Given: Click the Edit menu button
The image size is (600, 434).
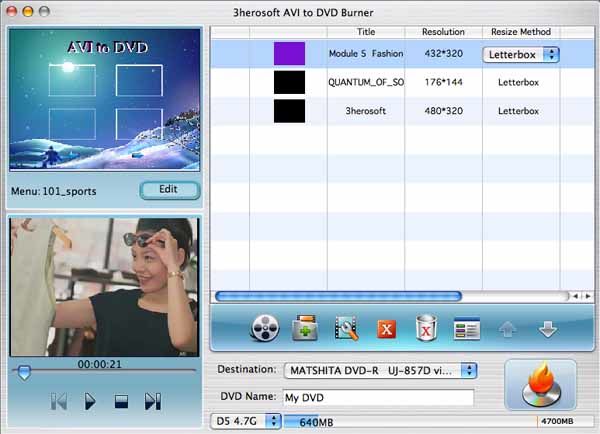Looking at the screenshot, I should [x=170, y=190].
